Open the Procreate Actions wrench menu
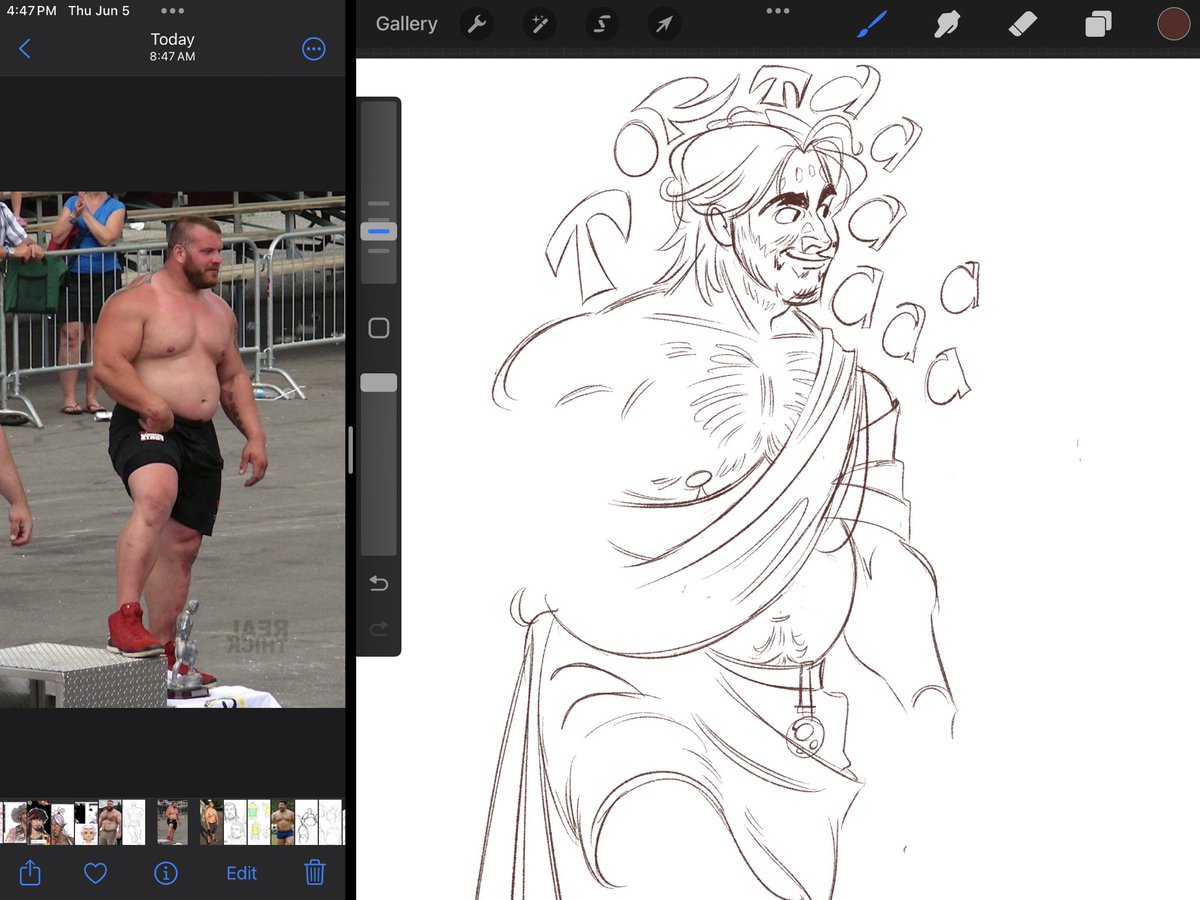 pyautogui.click(x=477, y=24)
